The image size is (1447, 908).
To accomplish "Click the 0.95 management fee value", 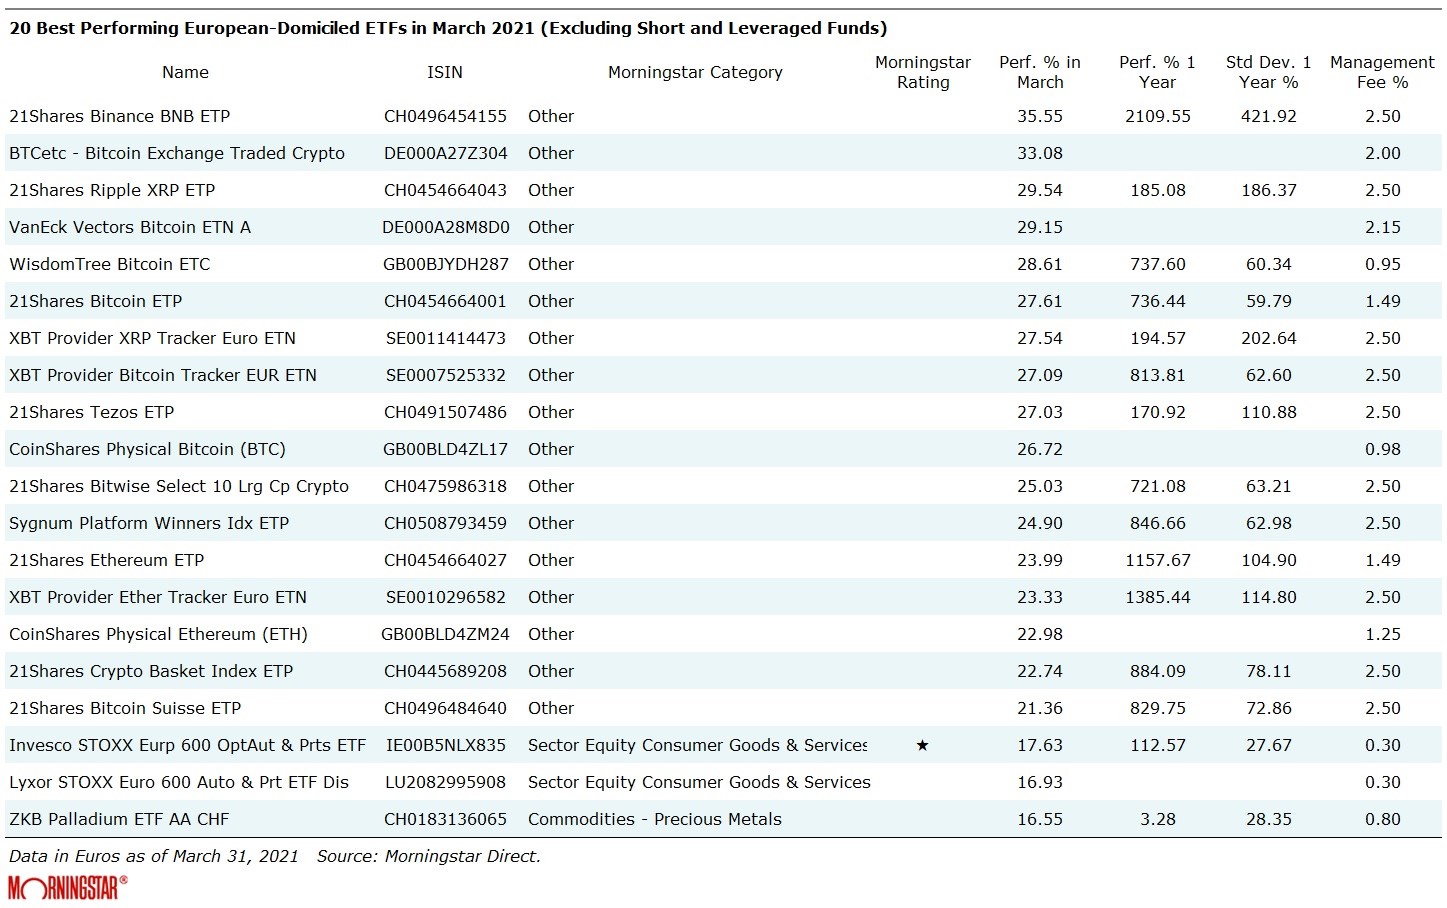I will pyautogui.click(x=1382, y=264).
